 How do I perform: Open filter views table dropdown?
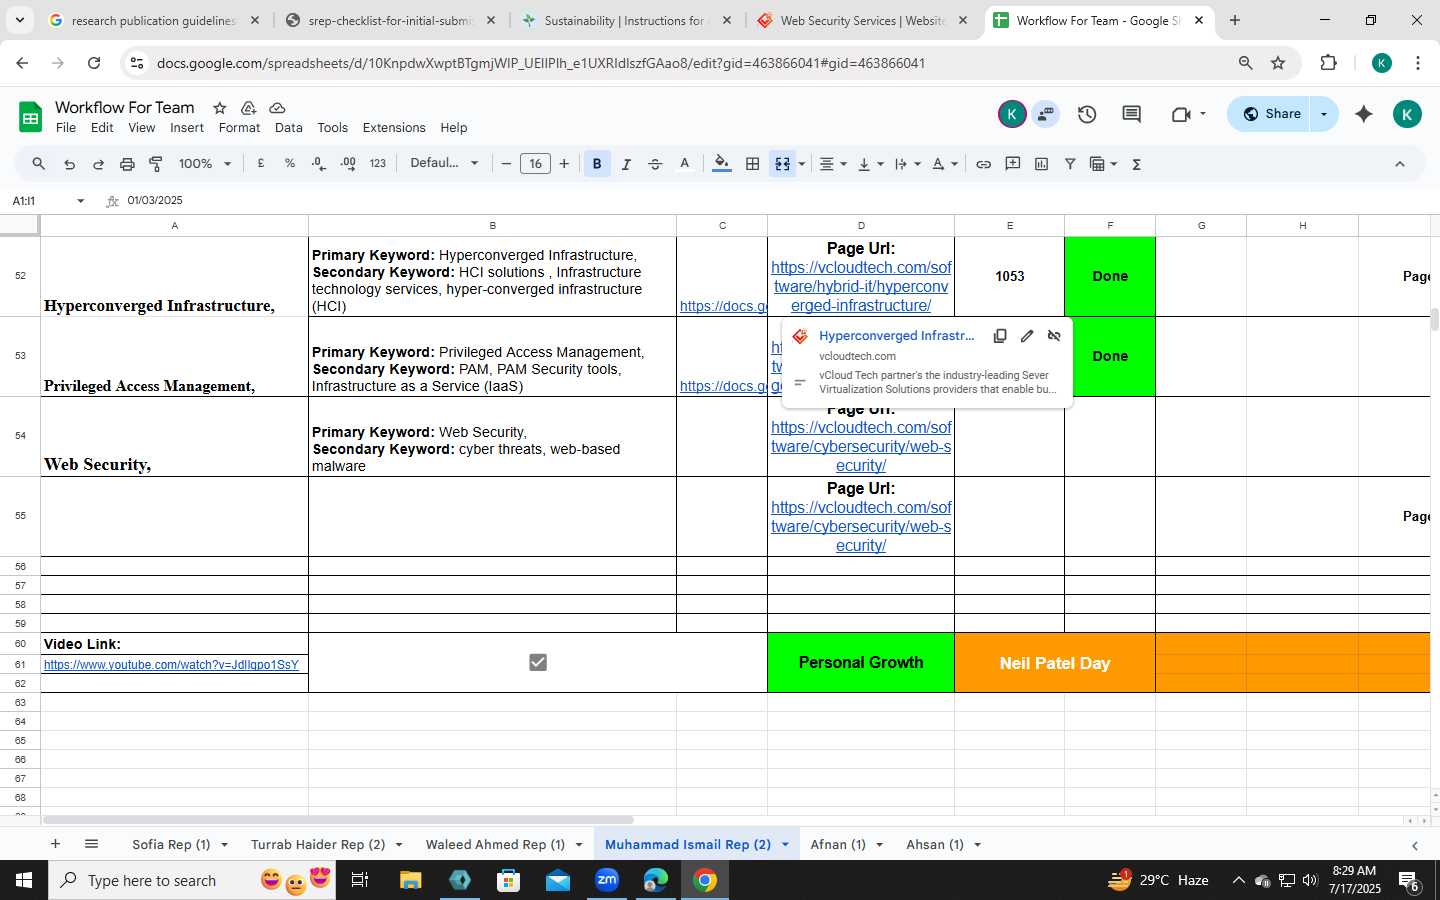1103,164
